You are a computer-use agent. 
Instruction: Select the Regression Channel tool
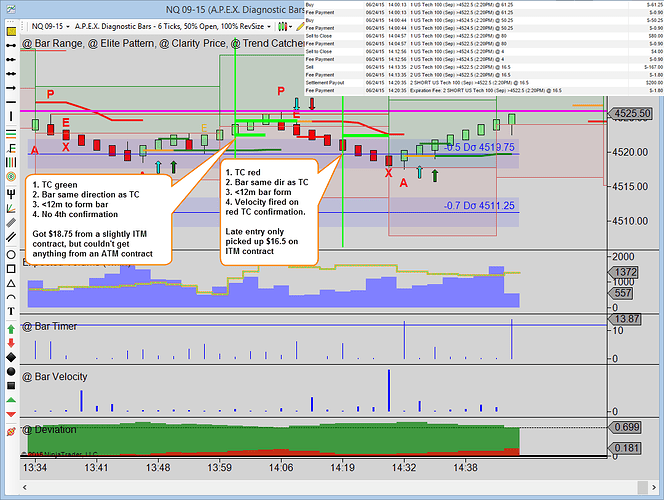(x=11, y=223)
